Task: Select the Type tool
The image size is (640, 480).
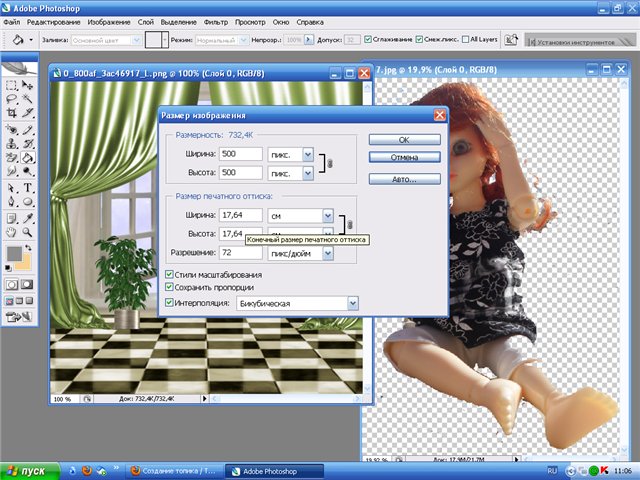Action: point(28,187)
